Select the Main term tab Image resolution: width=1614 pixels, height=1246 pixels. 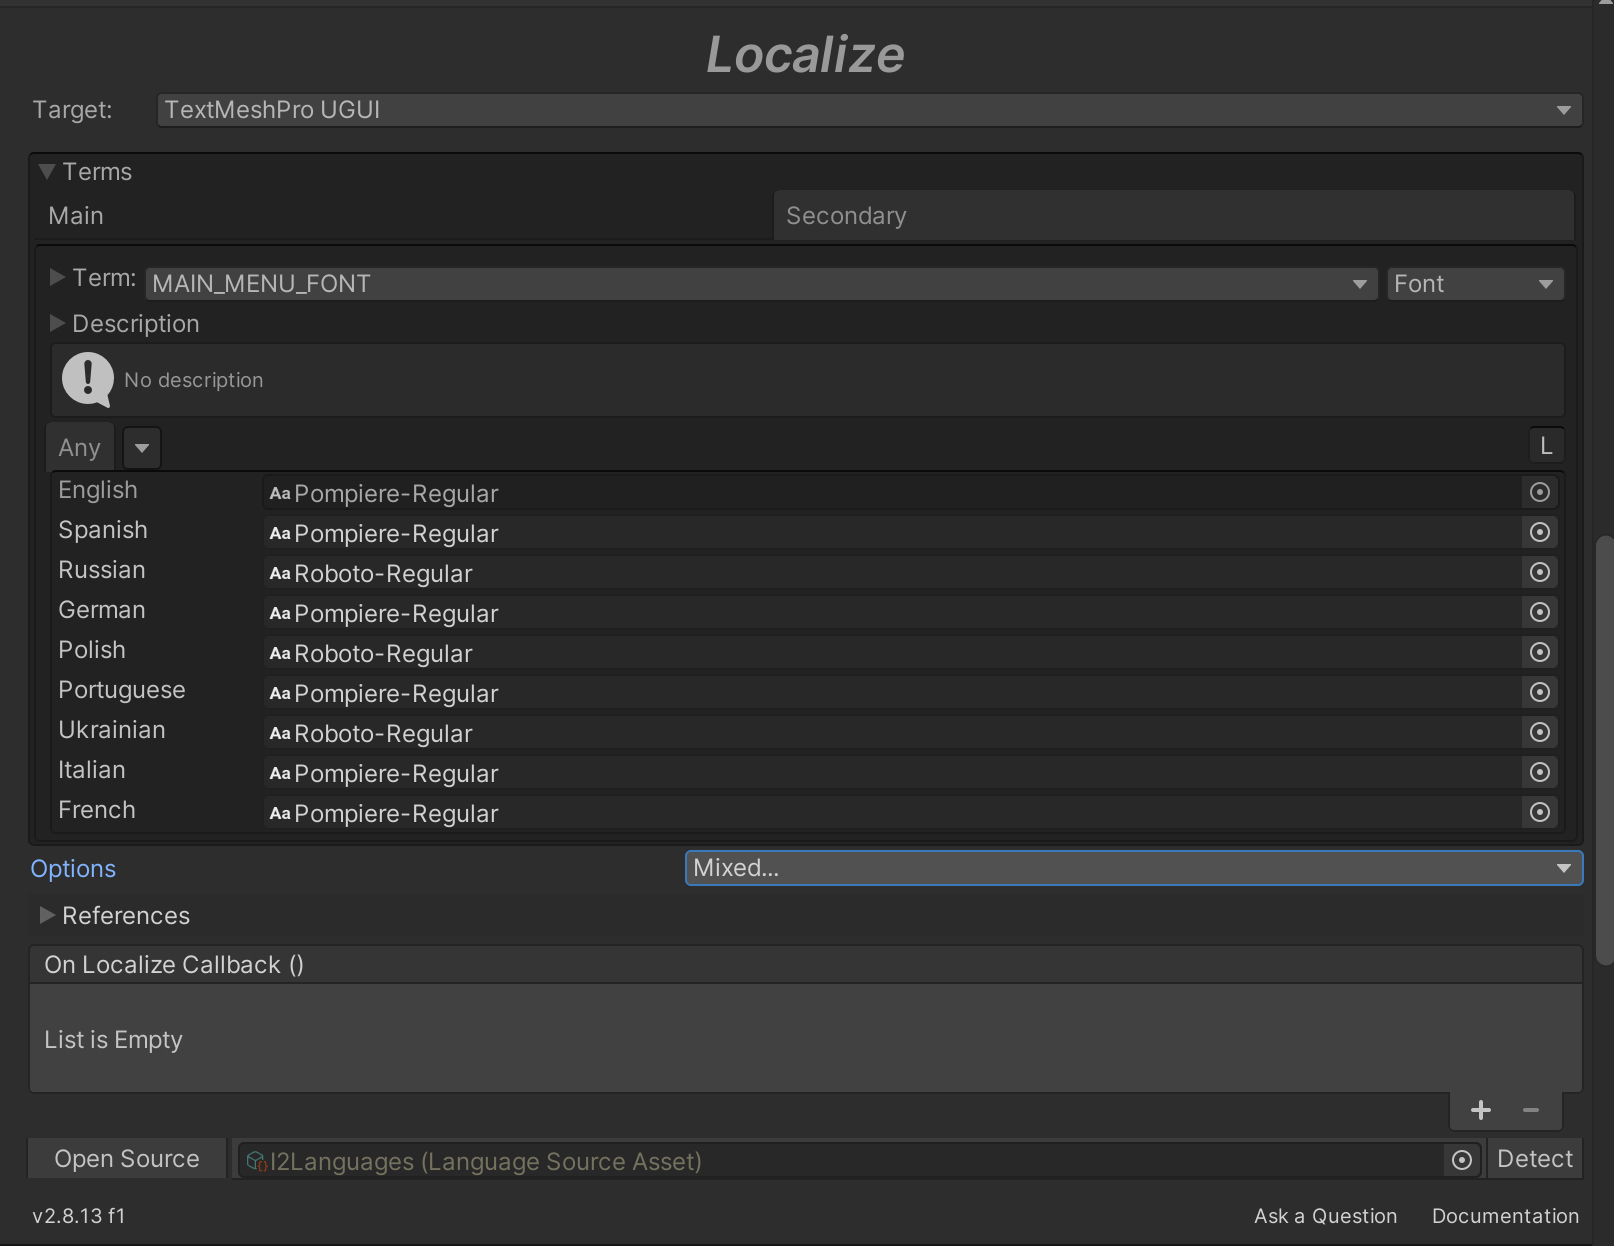(400, 216)
